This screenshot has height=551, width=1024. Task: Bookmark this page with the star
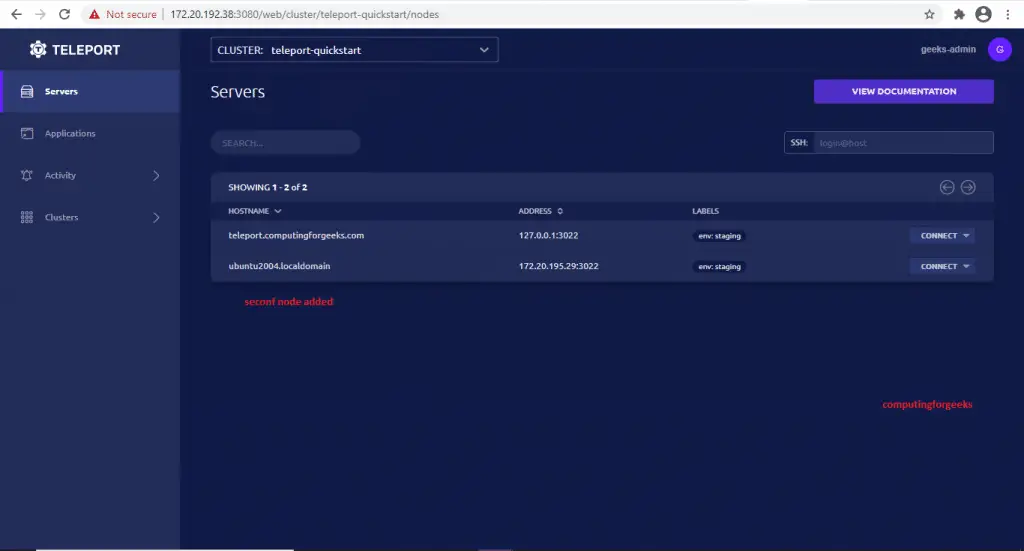tap(929, 14)
